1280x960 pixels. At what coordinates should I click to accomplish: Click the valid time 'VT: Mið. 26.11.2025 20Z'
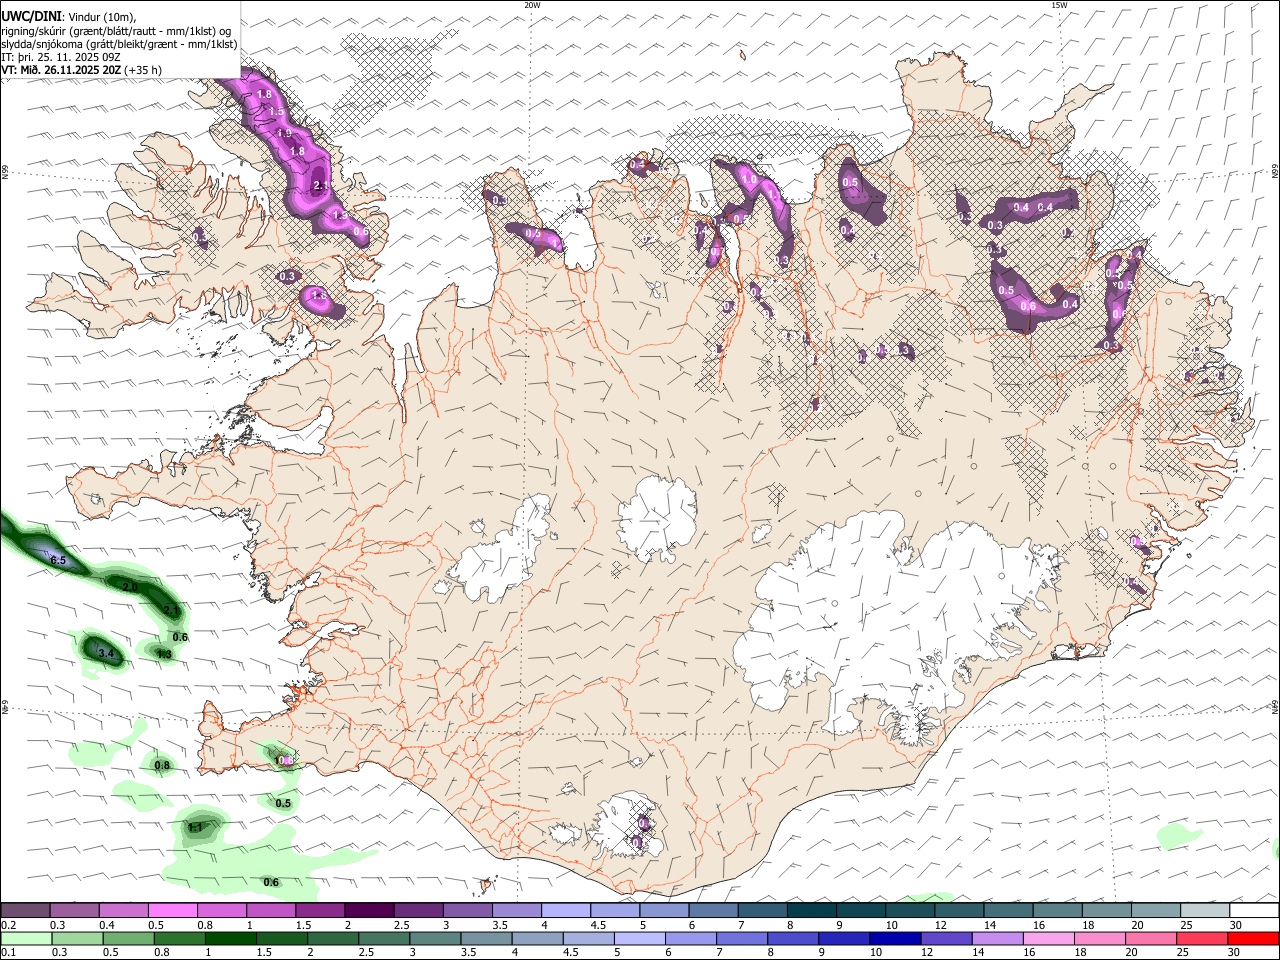62,70
